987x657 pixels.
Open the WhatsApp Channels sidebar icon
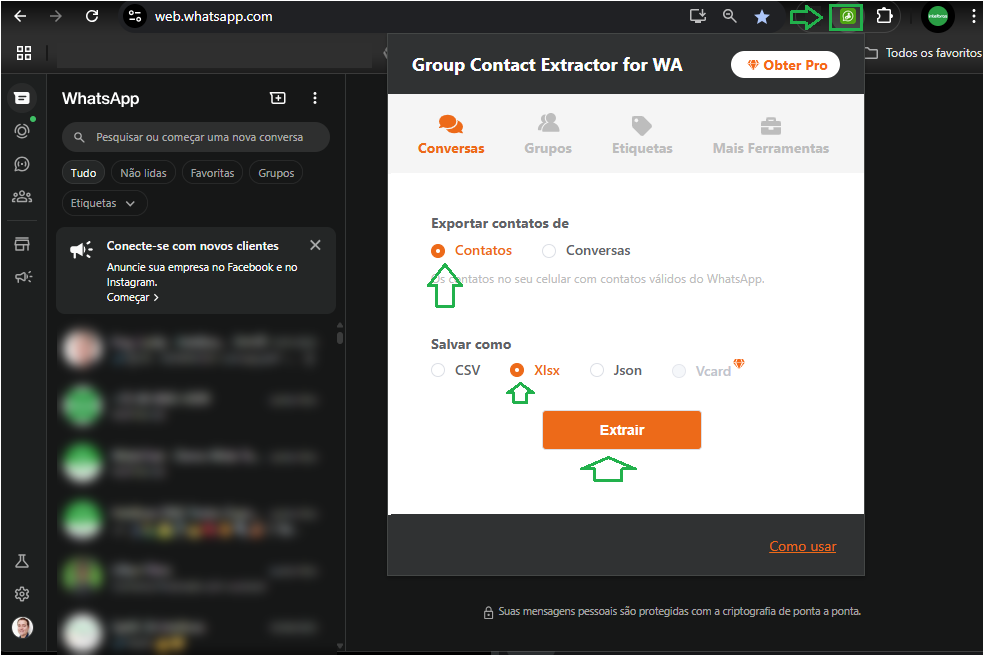pyautogui.click(x=22, y=164)
